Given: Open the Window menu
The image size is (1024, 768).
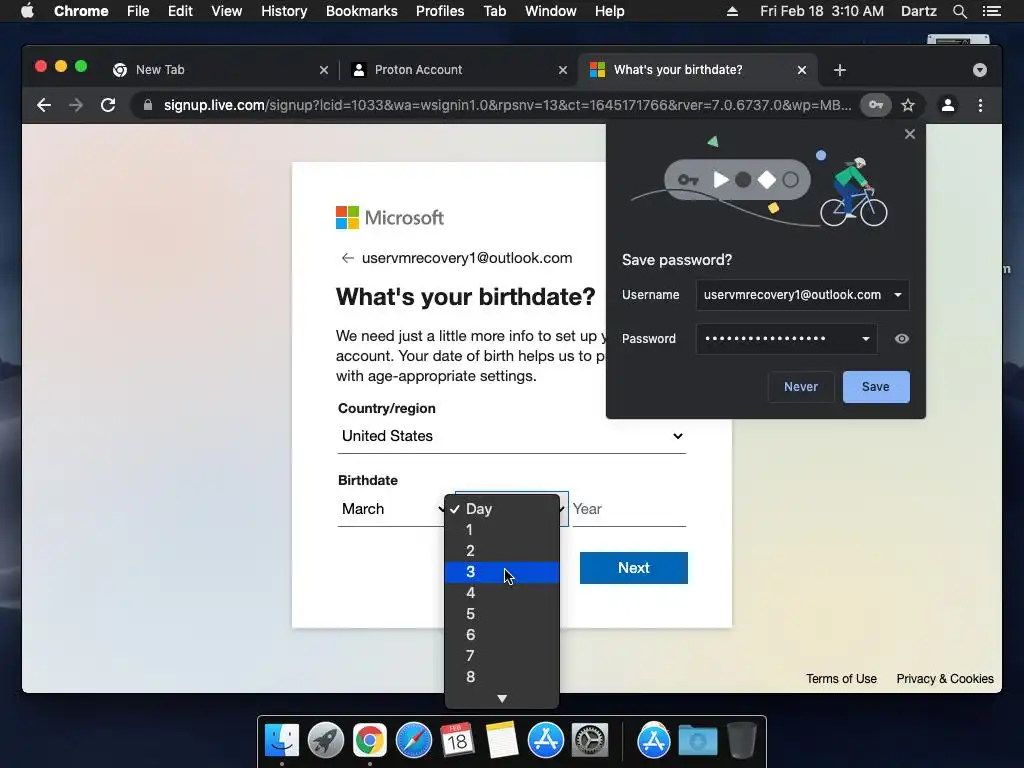Looking at the screenshot, I should point(551,11).
